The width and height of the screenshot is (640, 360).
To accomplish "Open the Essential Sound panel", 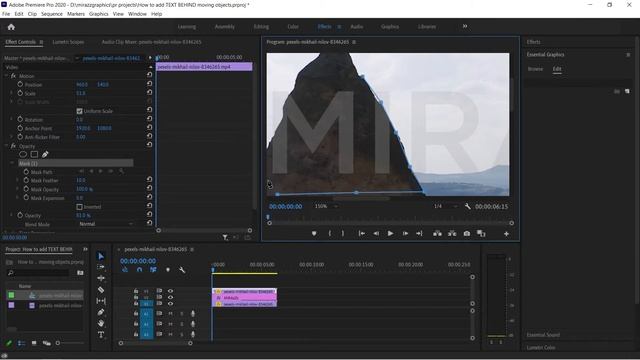I will point(543,335).
